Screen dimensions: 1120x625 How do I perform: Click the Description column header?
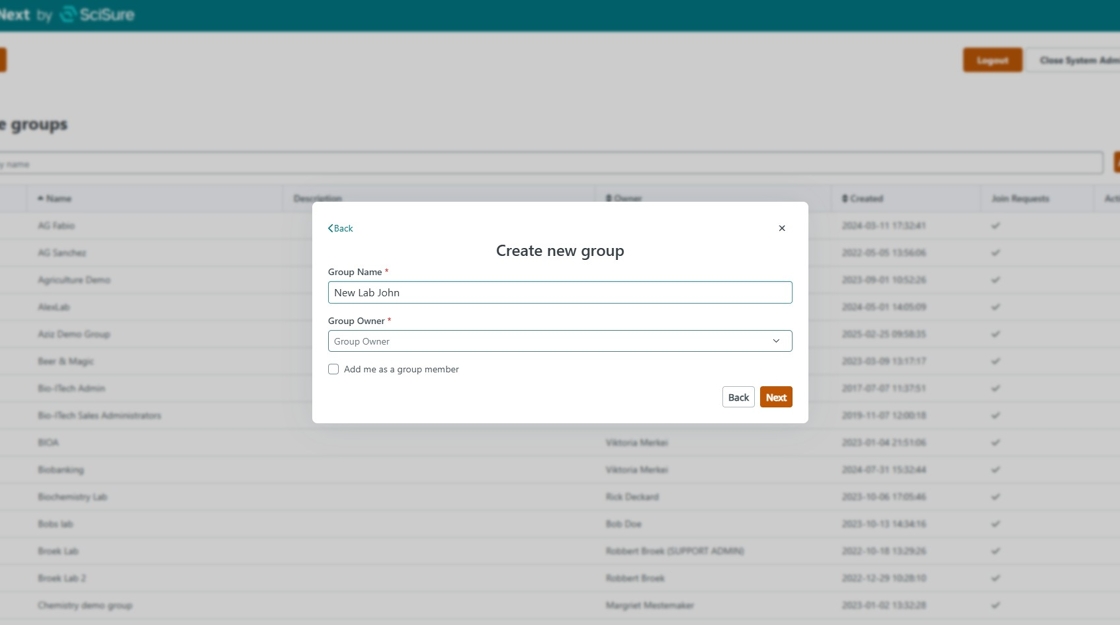point(318,199)
